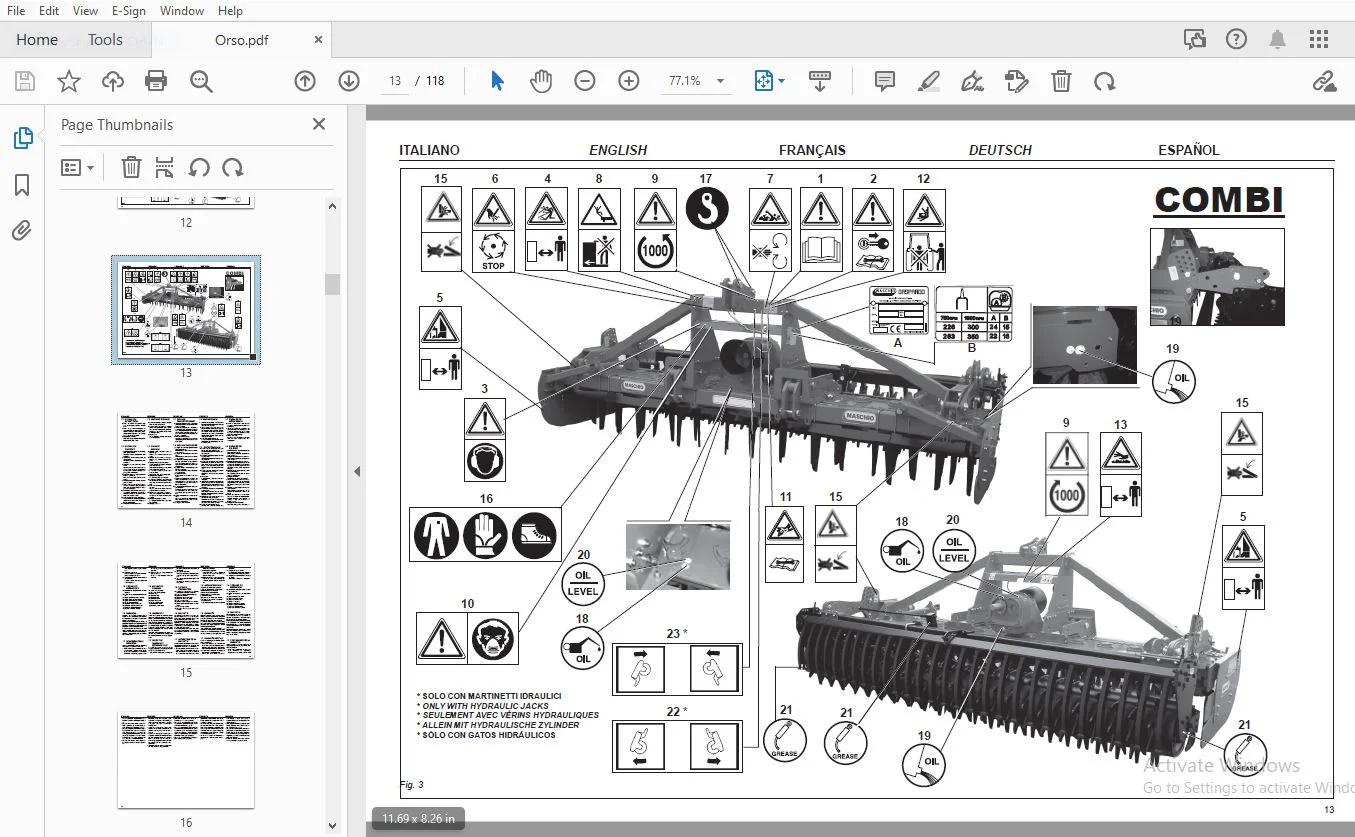Select page 15 thumbnail
The image size is (1355, 837).
[186, 610]
